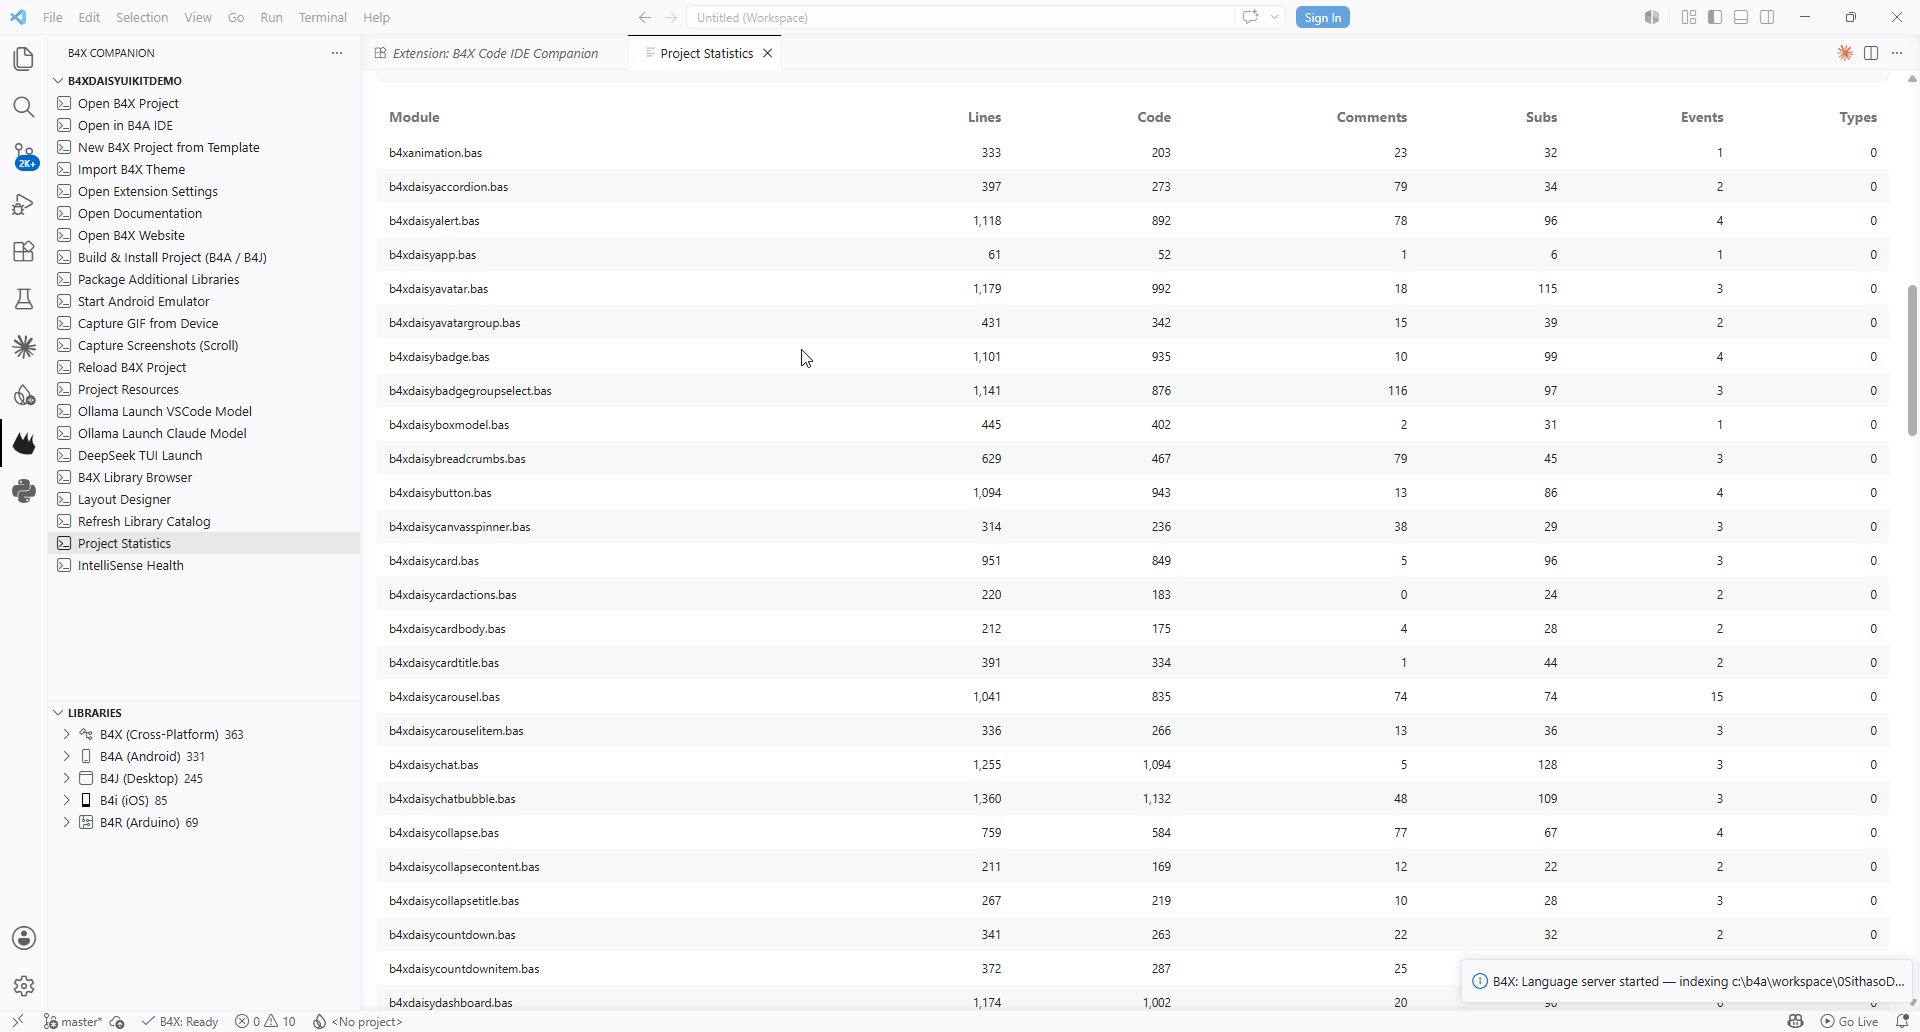Open Run and Debug view

(24, 204)
